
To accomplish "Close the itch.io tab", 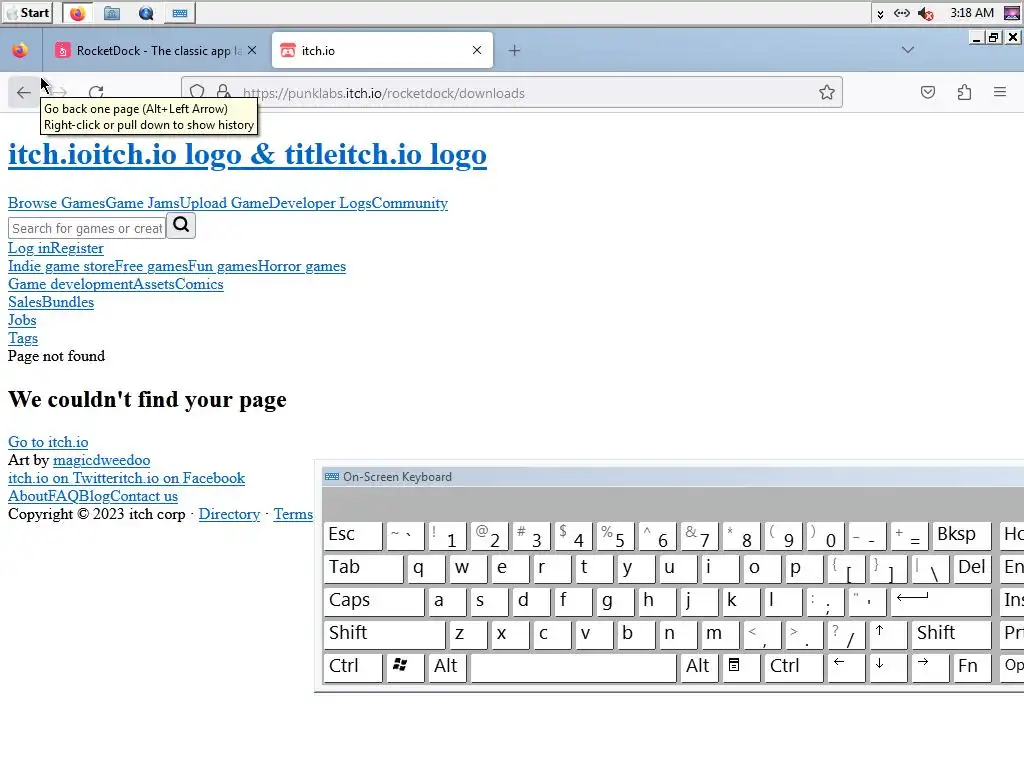I will click(477, 50).
